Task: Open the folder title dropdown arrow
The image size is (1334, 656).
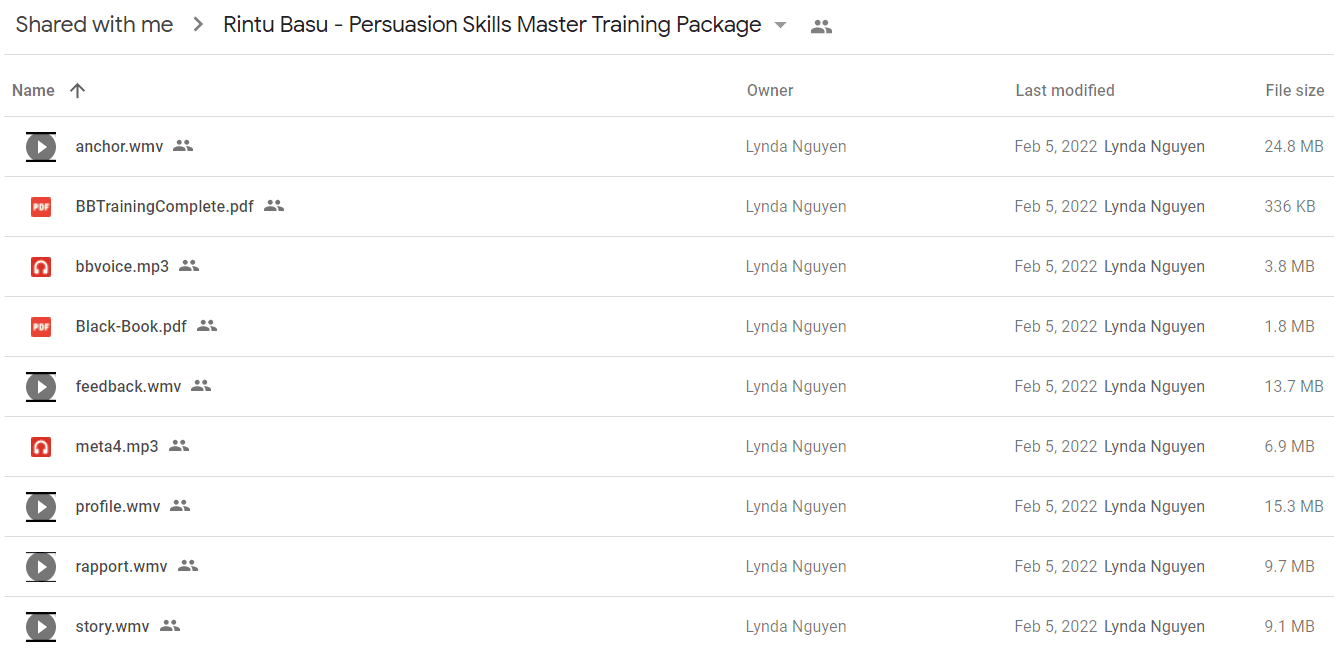Action: coord(781,26)
